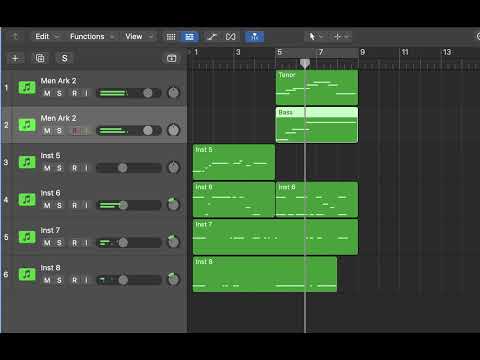480x360 pixels.
Task: Select the instrument icon on track 2
Action: click(27, 125)
